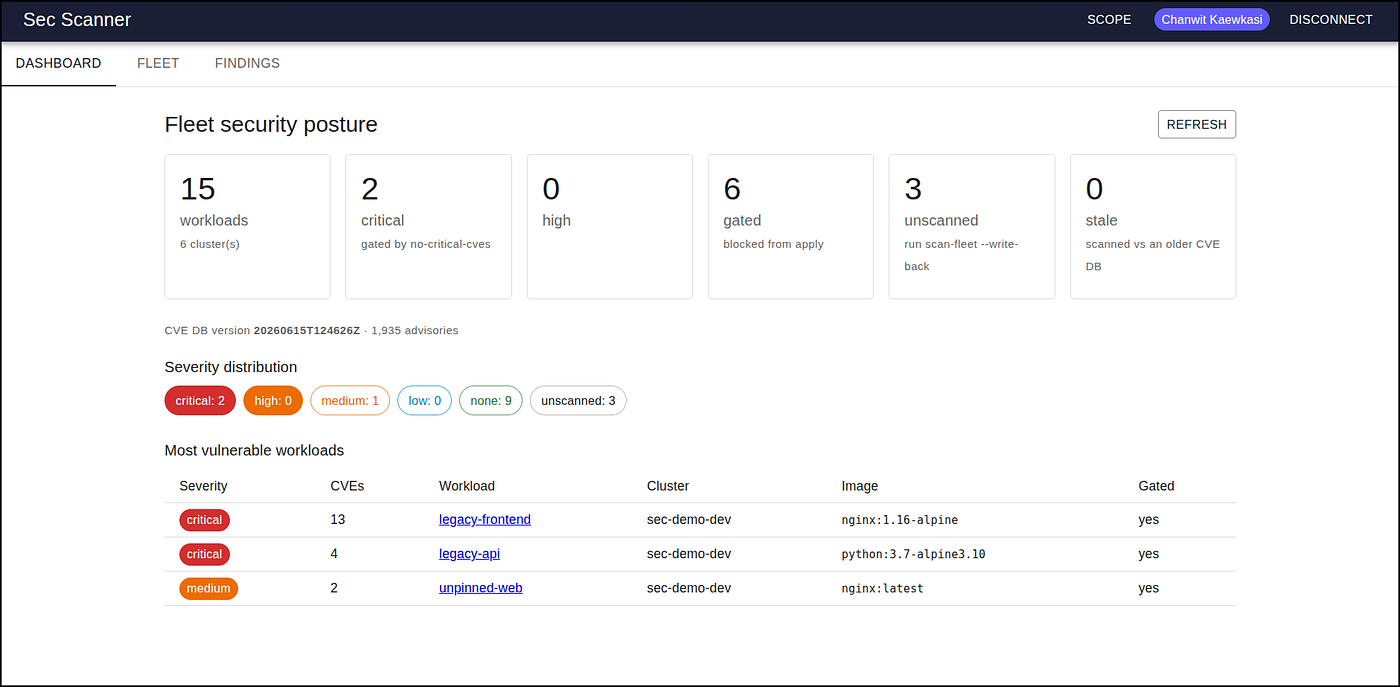Select the 15 workloads card
Screen dimensions: 1400x687
click(x=247, y=226)
